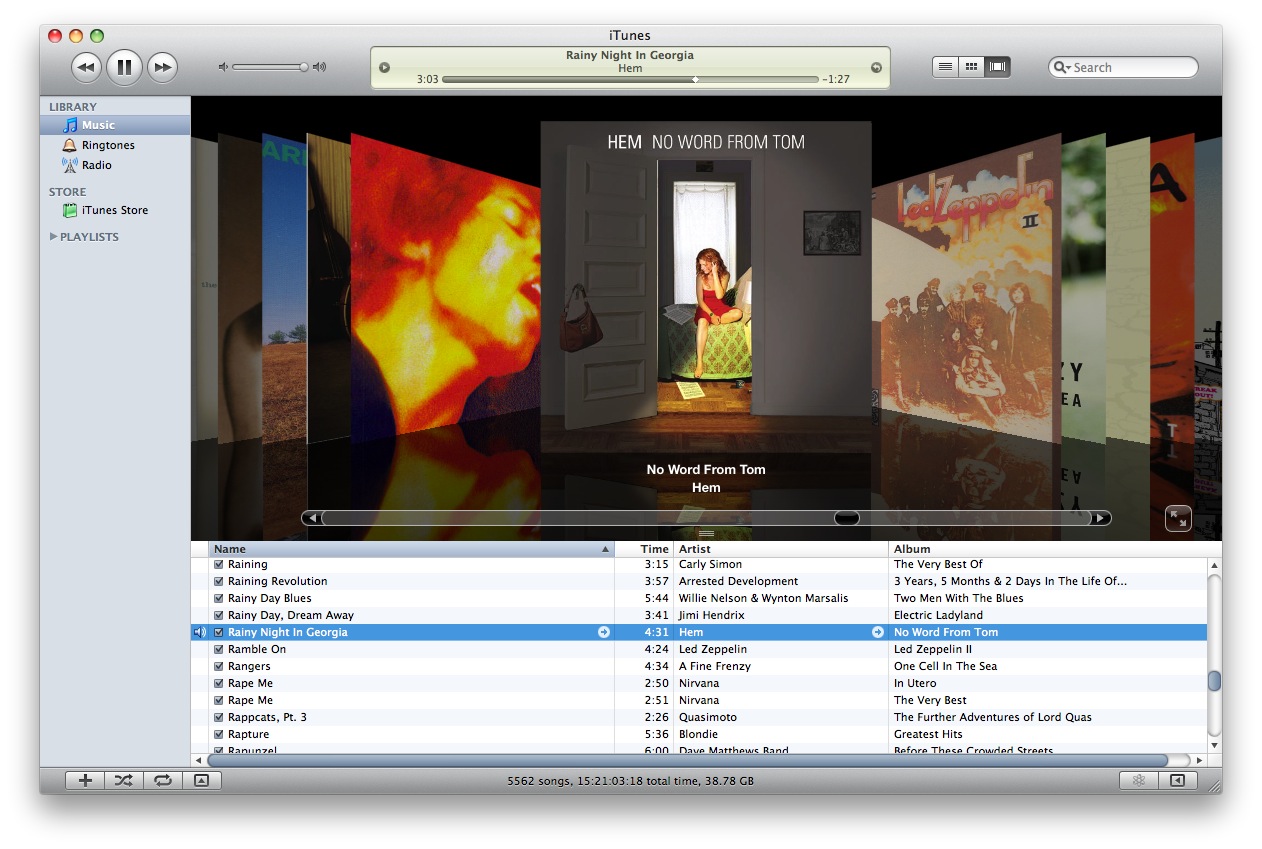Uncheck the Rainy Day Blues checkbox
Viewport: 1262px width, 849px height.
tap(219, 599)
